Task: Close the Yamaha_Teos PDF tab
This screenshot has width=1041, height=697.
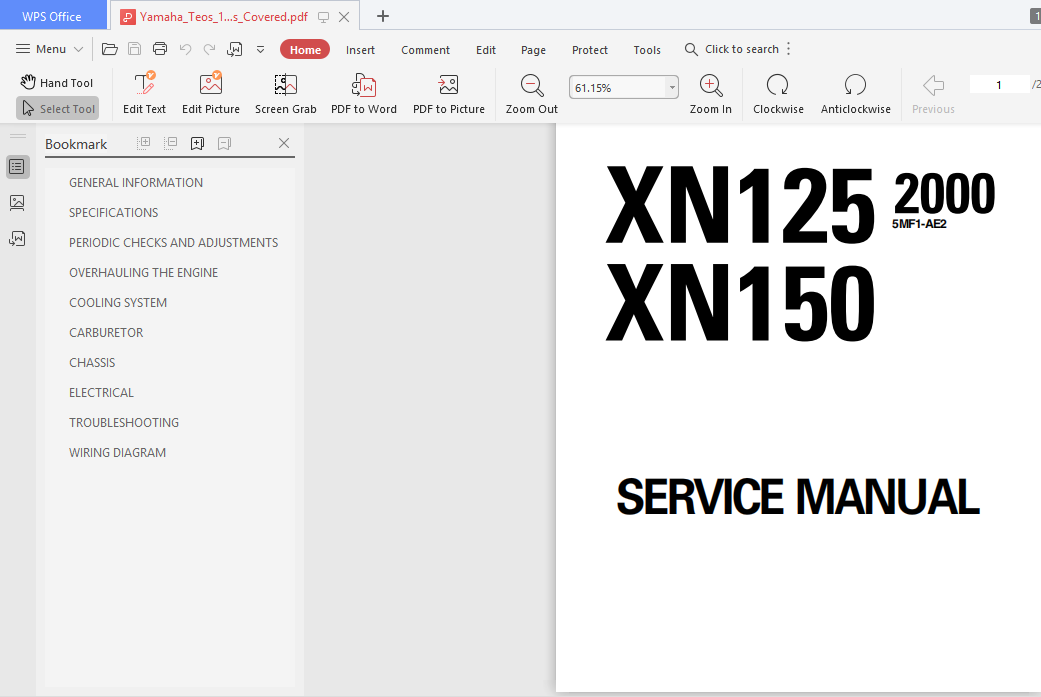Action: [x=344, y=17]
